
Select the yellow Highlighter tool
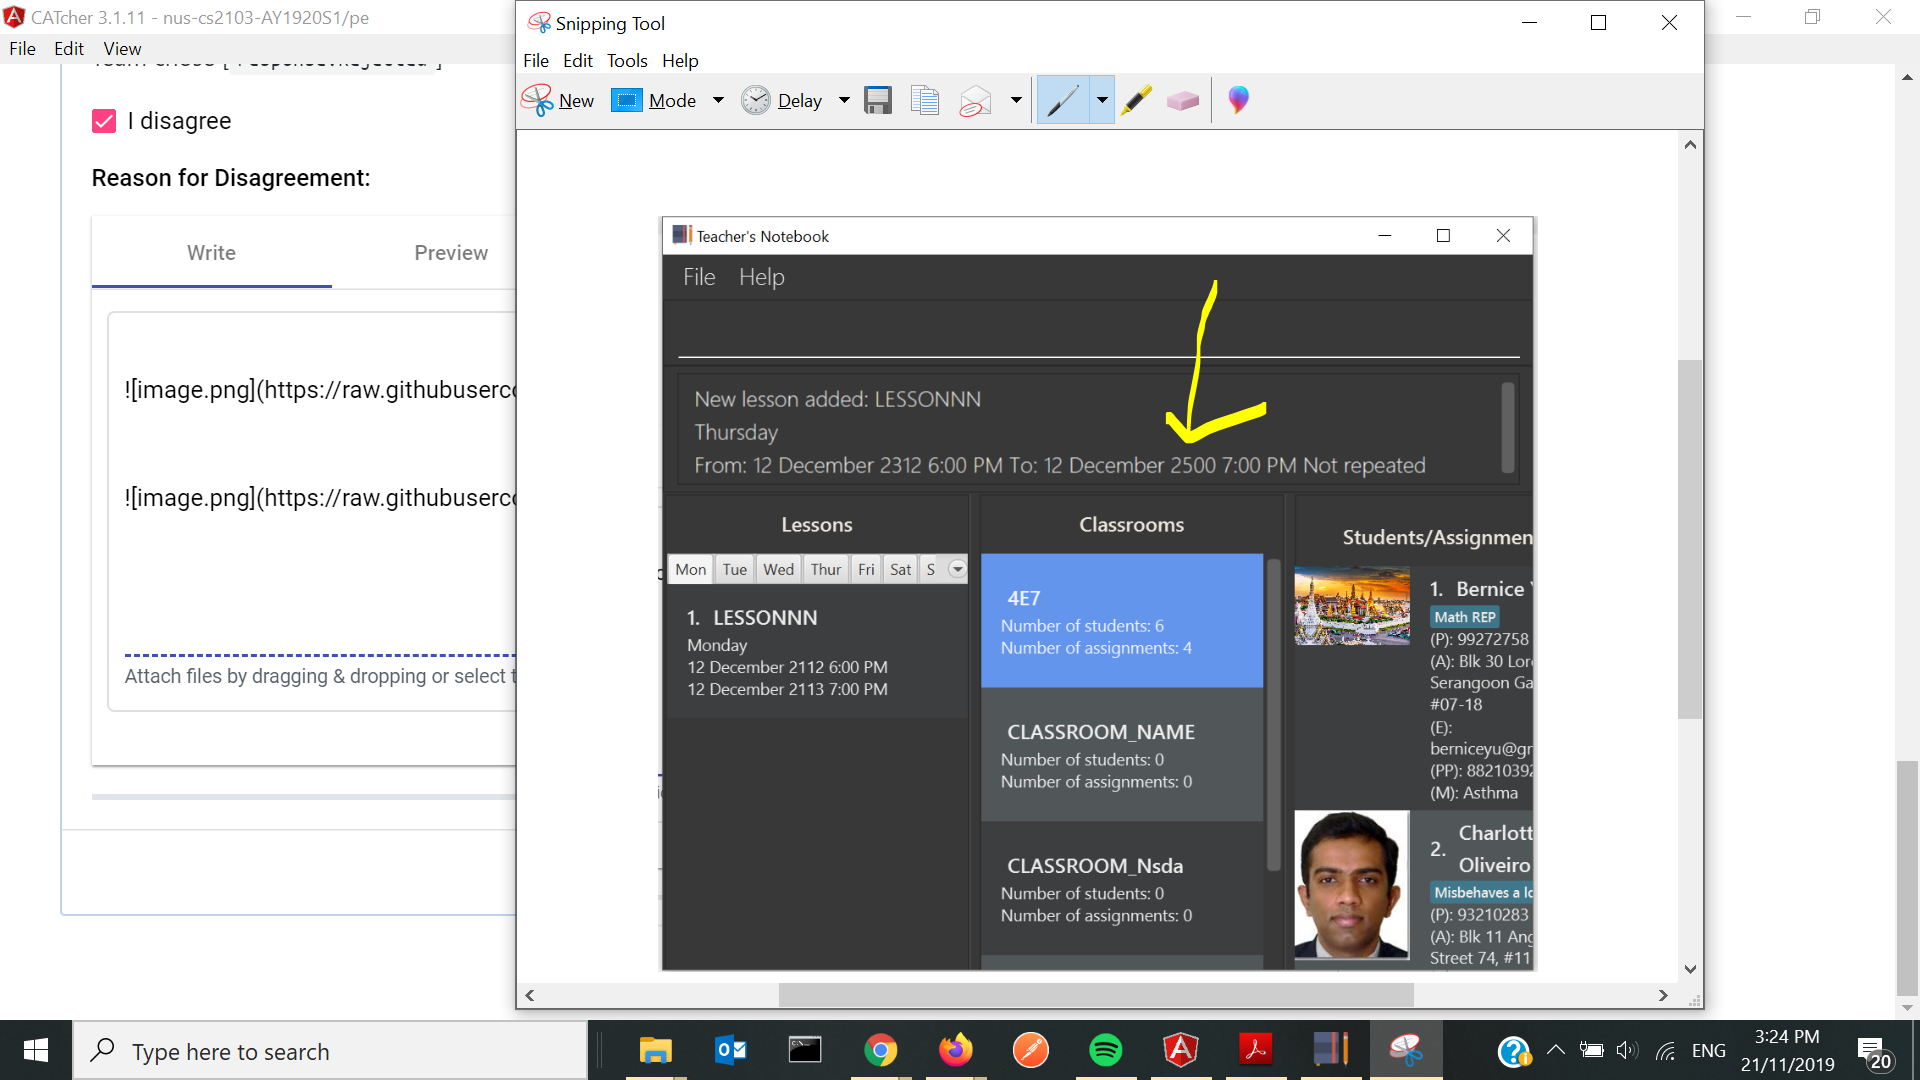(1136, 100)
